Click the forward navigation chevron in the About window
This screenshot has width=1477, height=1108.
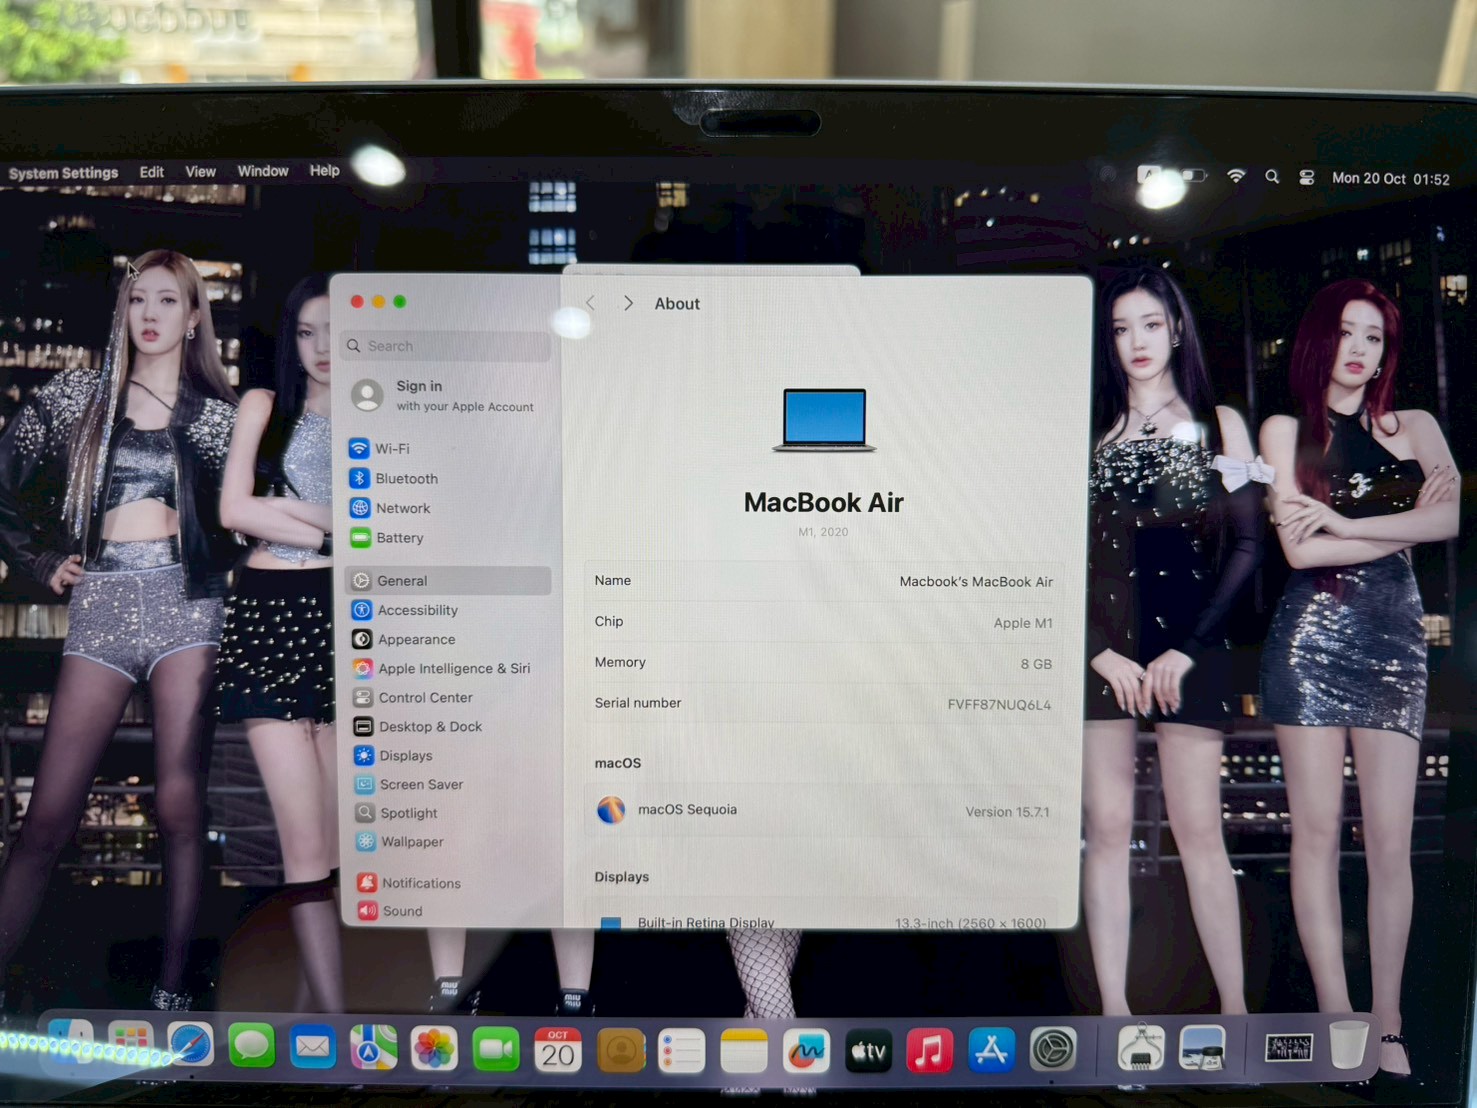tap(628, 302)
